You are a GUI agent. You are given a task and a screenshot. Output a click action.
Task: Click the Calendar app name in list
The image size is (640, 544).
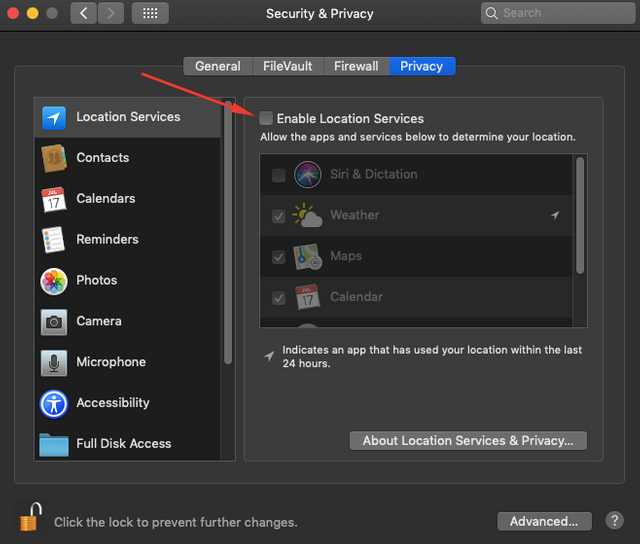(x=356, y=297)
